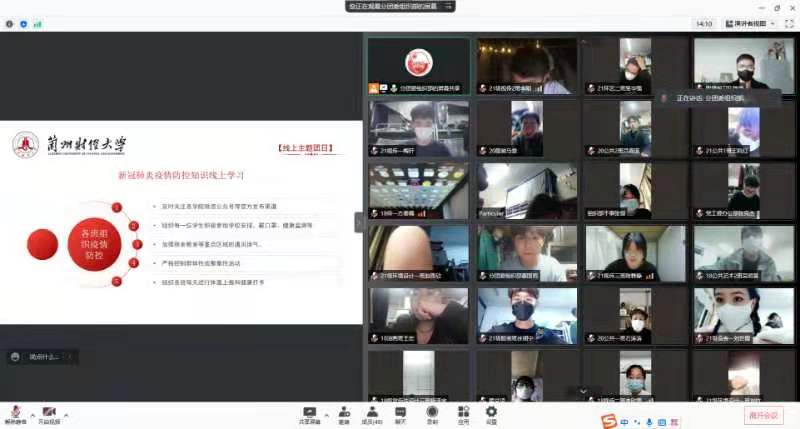
Task: Turn on the camera (开启视频)
Action: (49, 412)
